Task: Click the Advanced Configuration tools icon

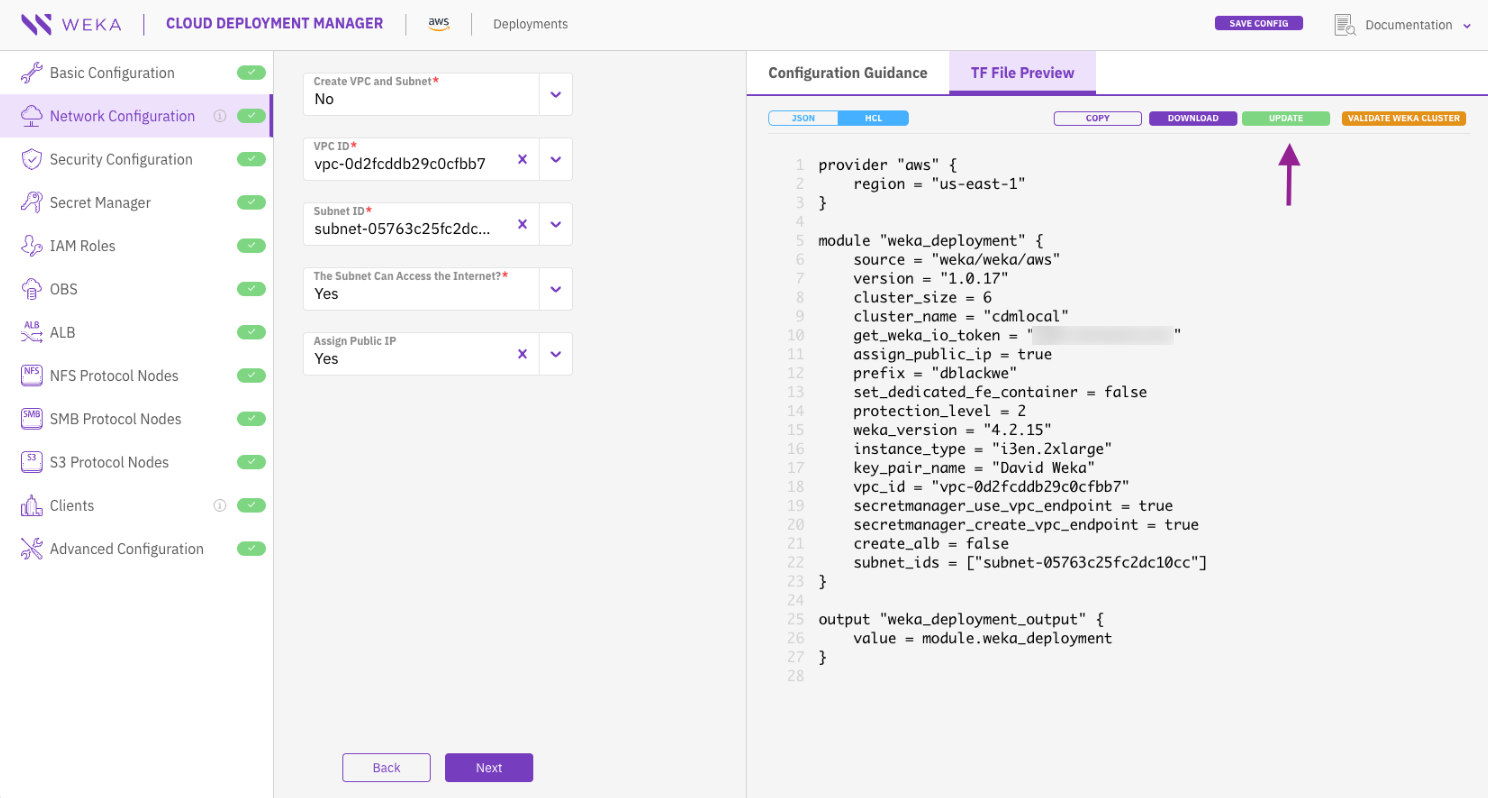Action: click(31, 548)
